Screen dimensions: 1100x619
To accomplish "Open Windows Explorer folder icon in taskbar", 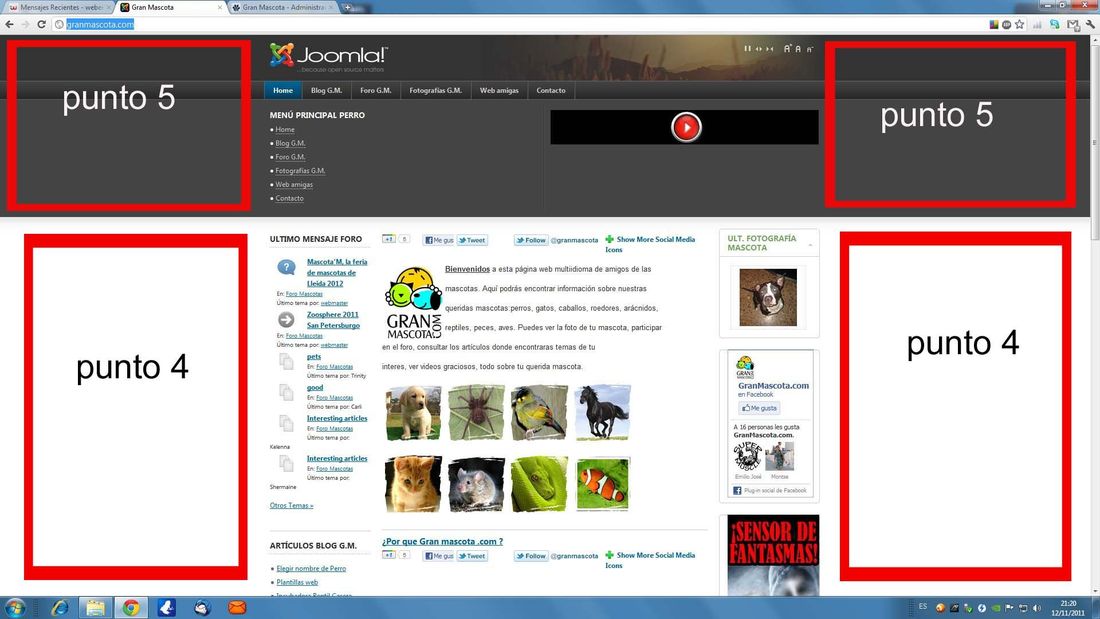I will (x=95, y=607).
